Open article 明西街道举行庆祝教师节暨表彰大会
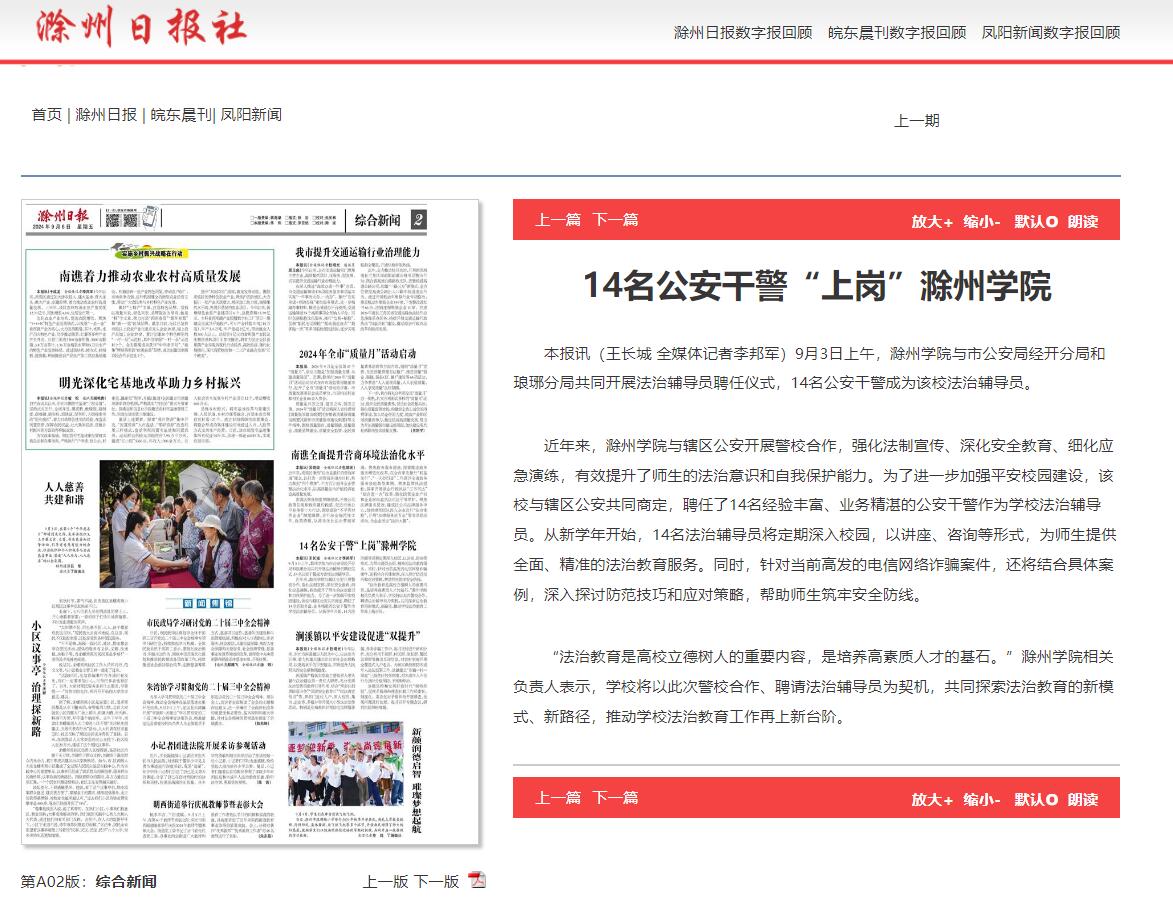This screenshot has height=900, width=1173. pos(208,804)
